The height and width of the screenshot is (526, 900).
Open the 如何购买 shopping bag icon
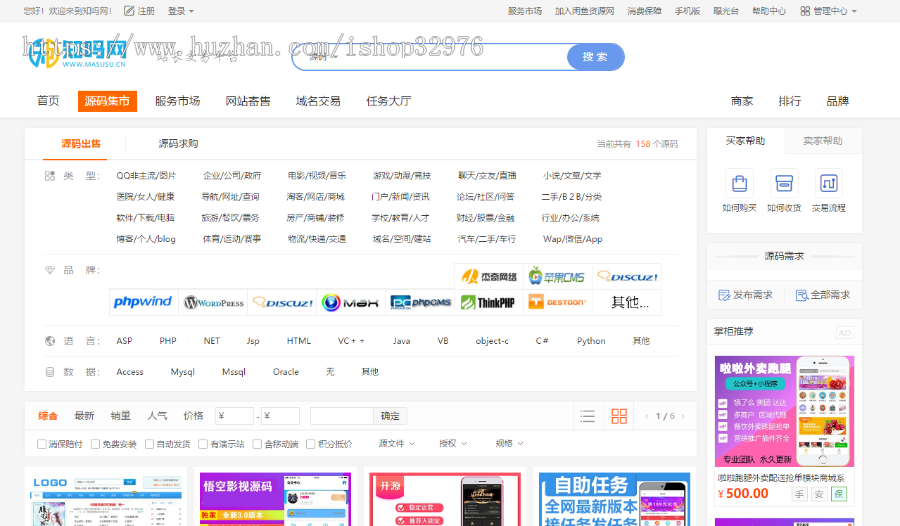tap(739, 184)
